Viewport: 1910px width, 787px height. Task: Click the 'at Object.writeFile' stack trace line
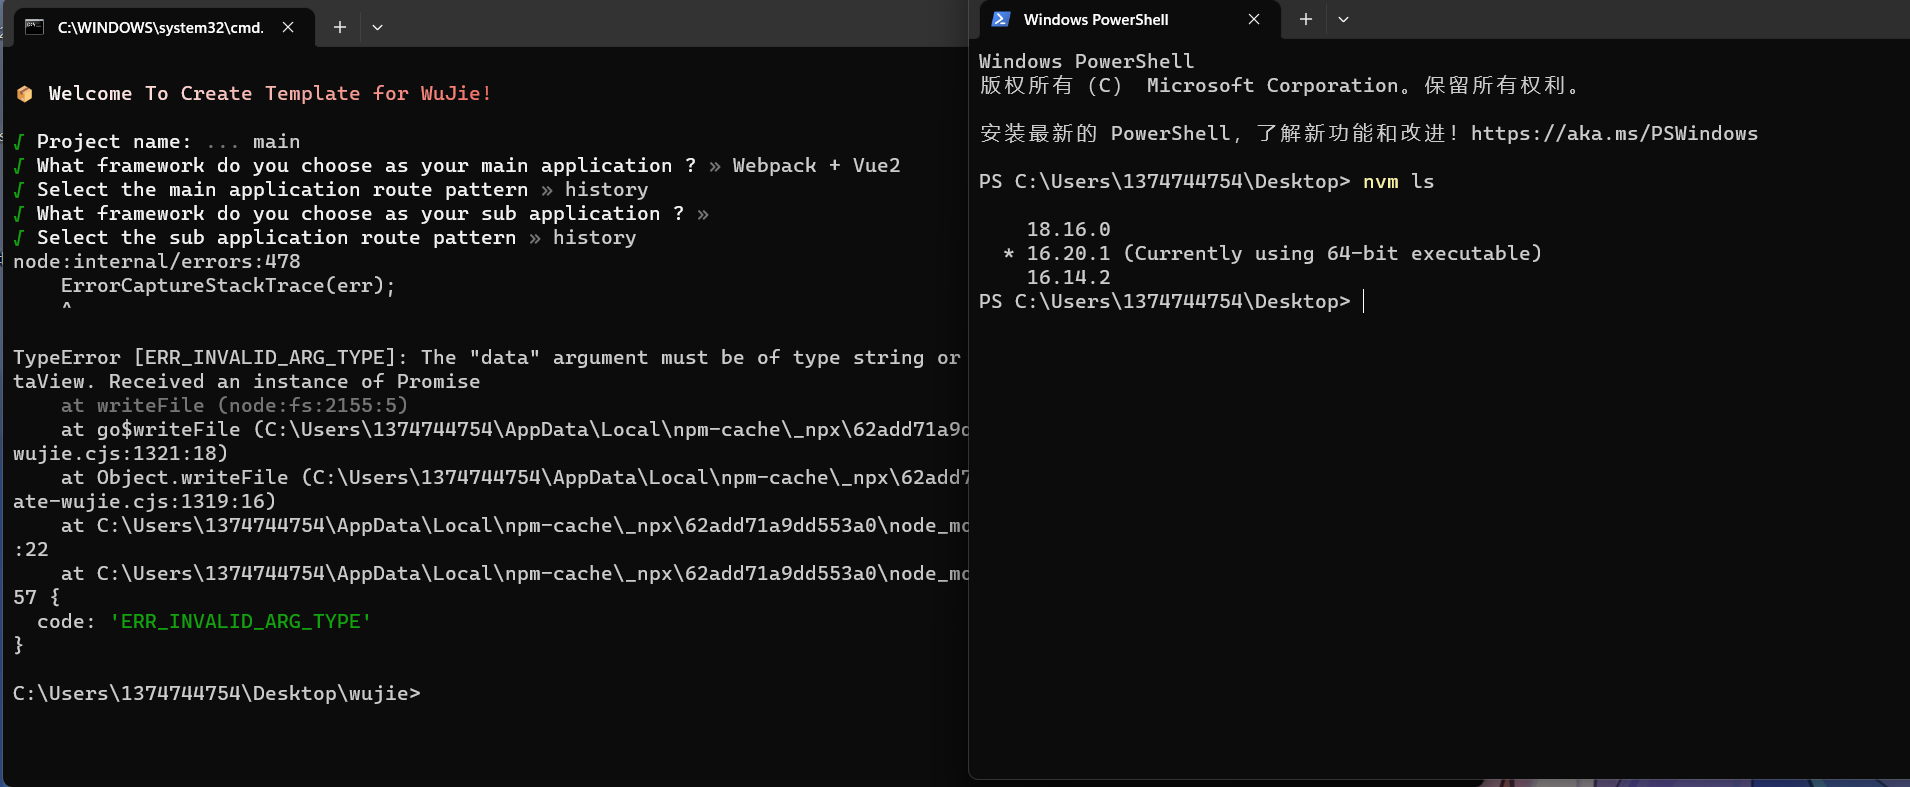tap(490, 489)
